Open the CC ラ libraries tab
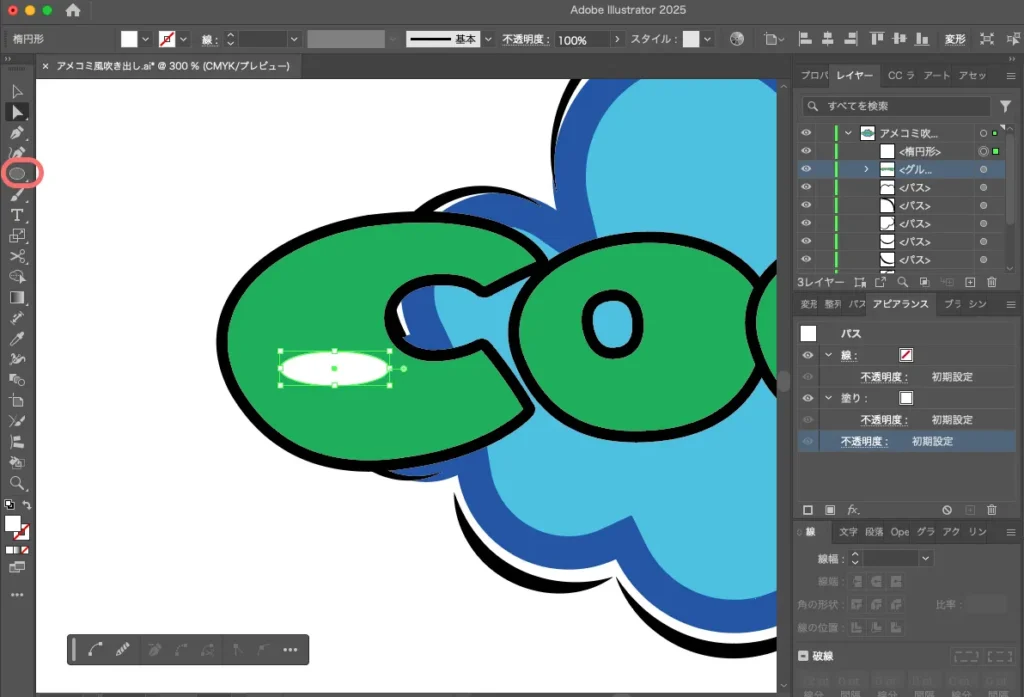The height and width of the screenshot is (697, 1024). (900, 76)
